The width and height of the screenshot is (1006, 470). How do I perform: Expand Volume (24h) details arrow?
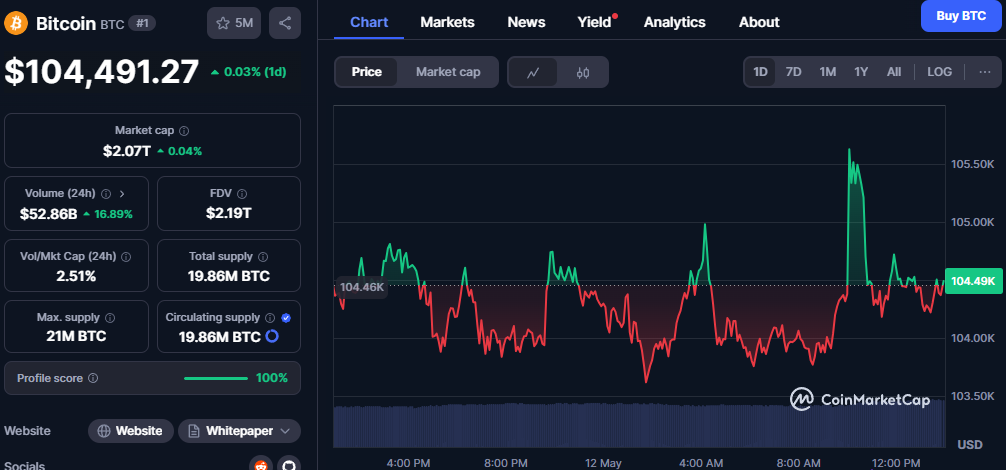tap(123, 194)
